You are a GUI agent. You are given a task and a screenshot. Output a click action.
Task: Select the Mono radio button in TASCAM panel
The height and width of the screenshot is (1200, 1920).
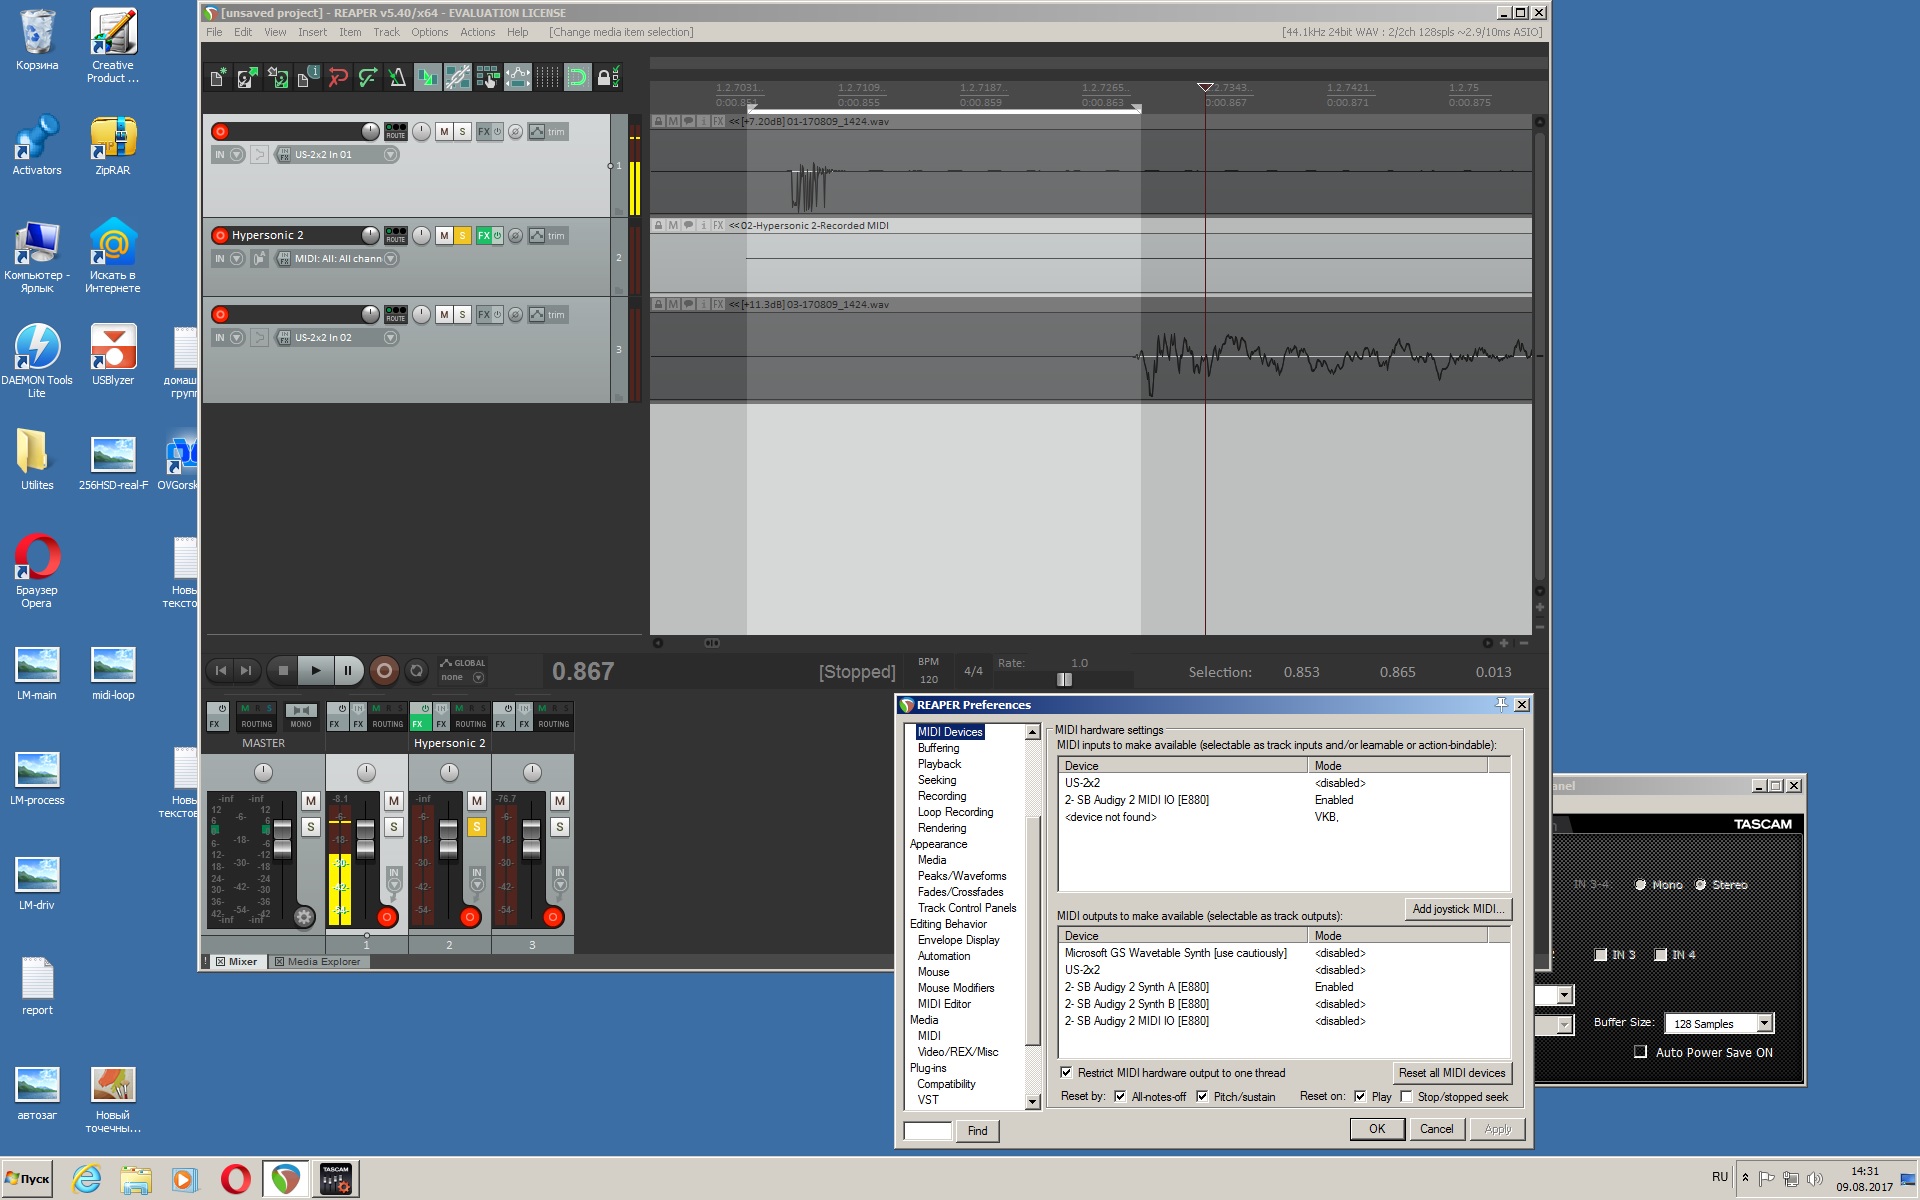1641,885
